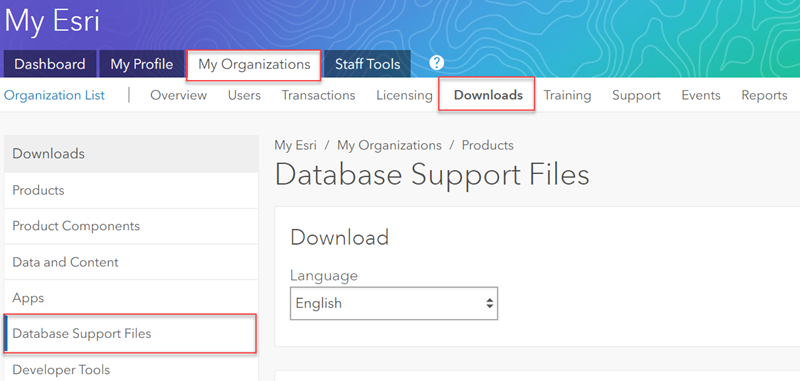Select Database Support Files sidebar item

(130, 334)
